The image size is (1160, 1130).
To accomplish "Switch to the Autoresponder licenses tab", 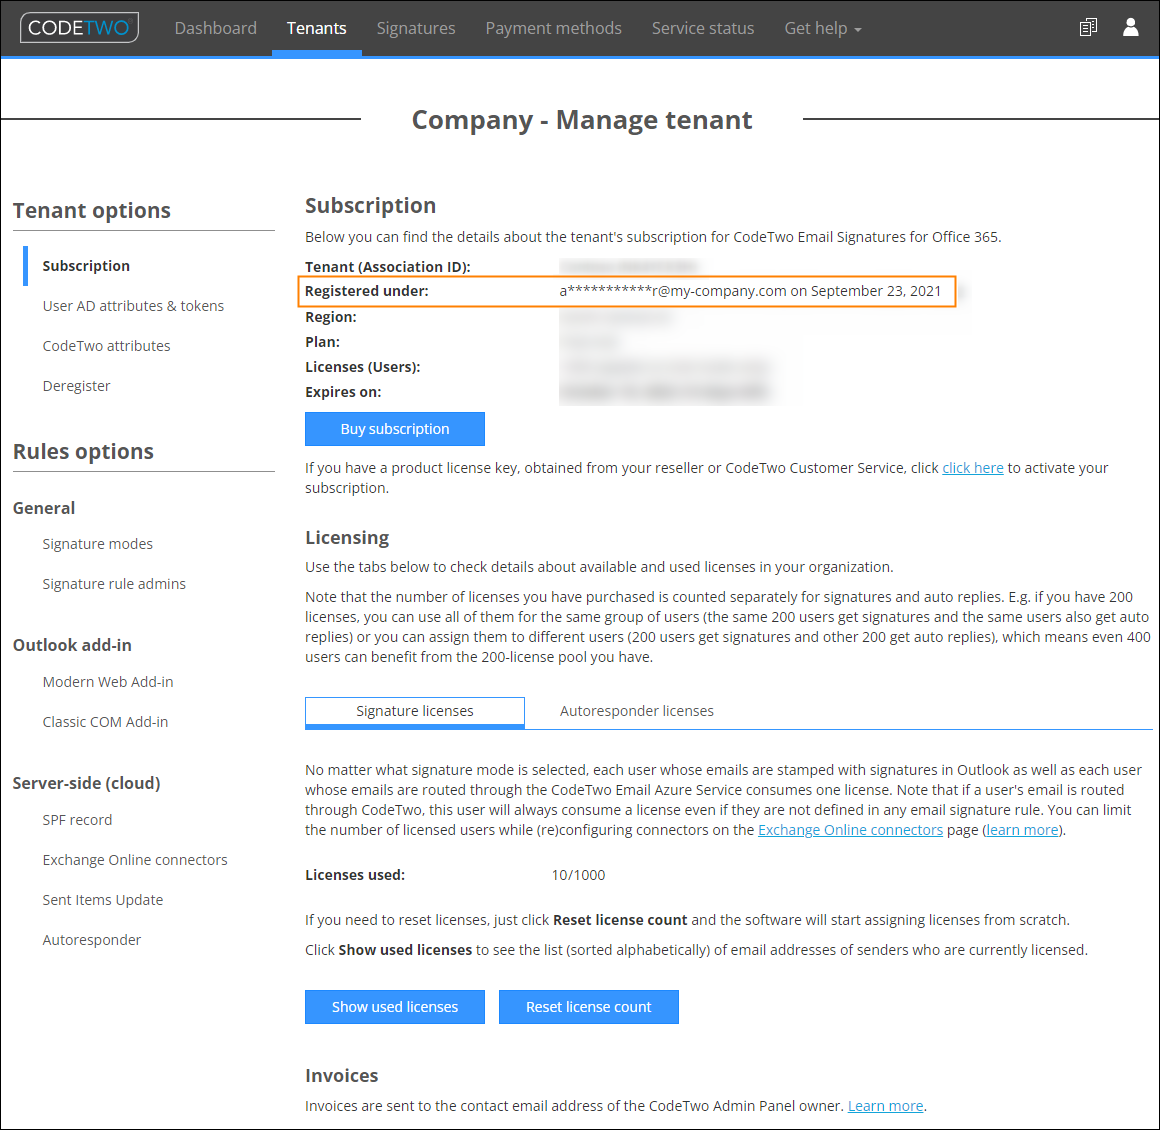I will [636, 711].
